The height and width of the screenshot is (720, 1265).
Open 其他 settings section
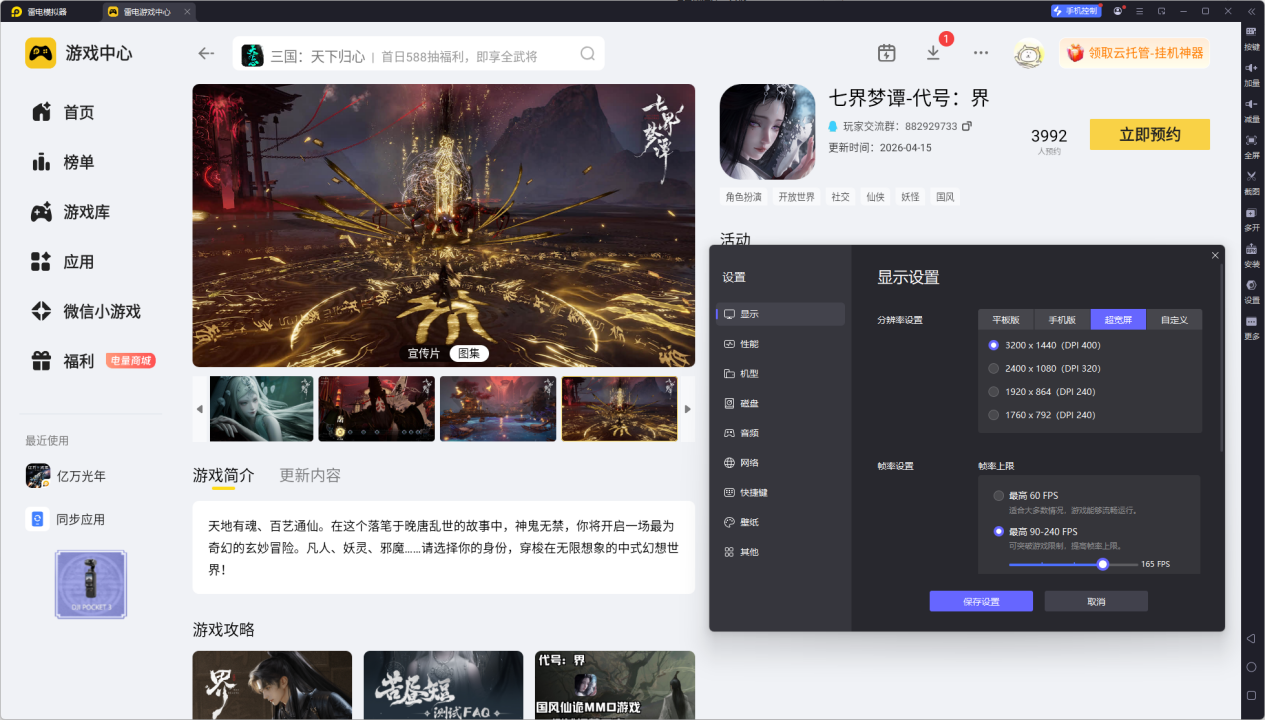[781, 551]
